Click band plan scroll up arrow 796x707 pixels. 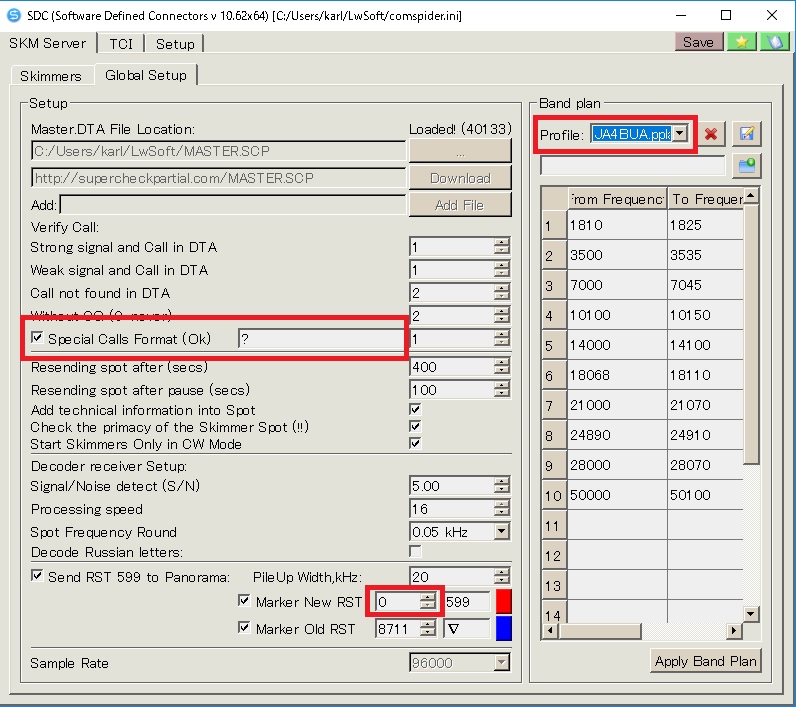(751, 195)
